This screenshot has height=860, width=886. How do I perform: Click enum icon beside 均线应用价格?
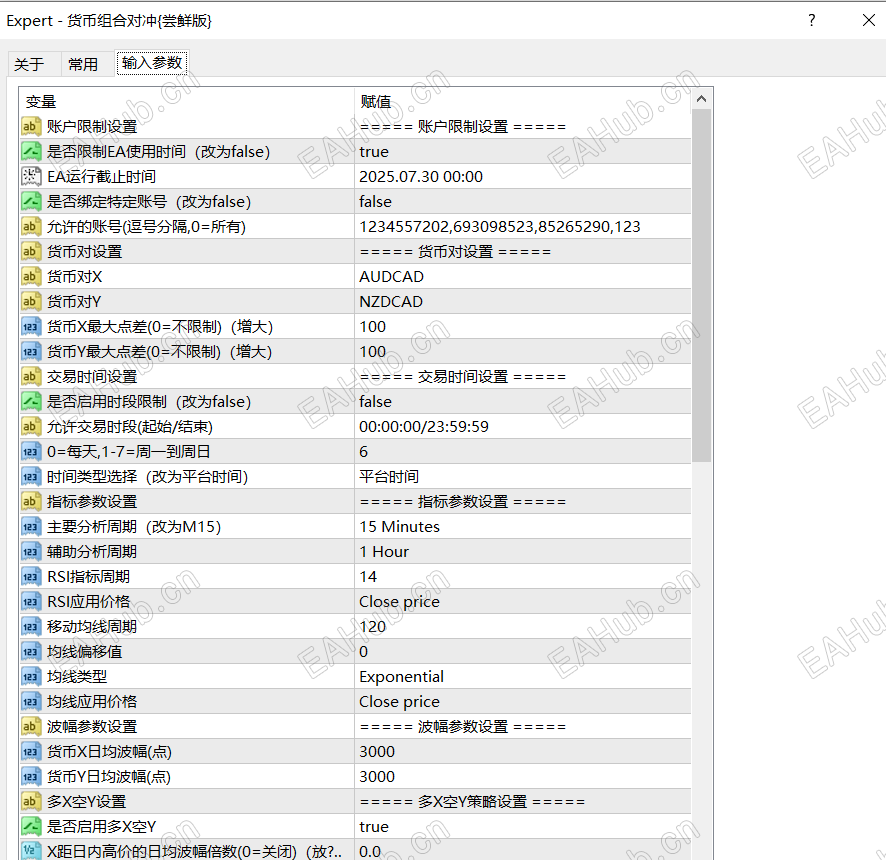31,701
